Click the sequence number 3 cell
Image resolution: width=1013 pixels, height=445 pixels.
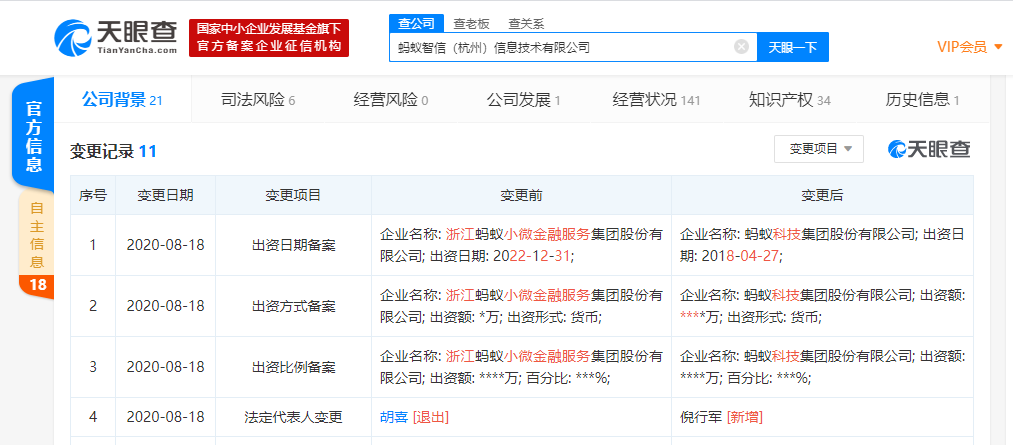point(93,367)
